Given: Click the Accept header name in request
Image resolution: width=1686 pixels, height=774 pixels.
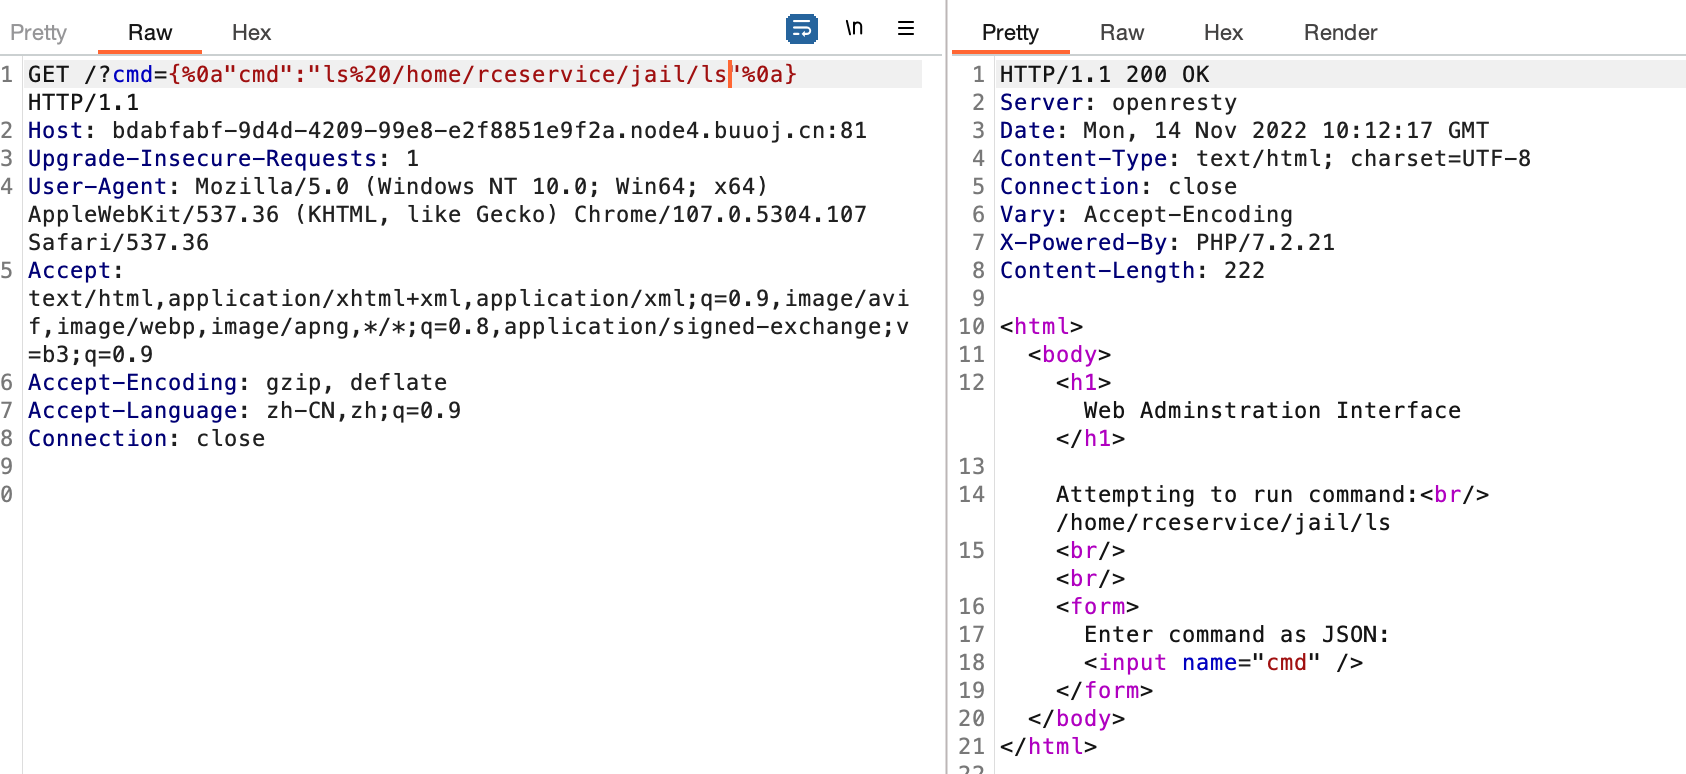Looking at the screenshot, I should pos(76,270).
